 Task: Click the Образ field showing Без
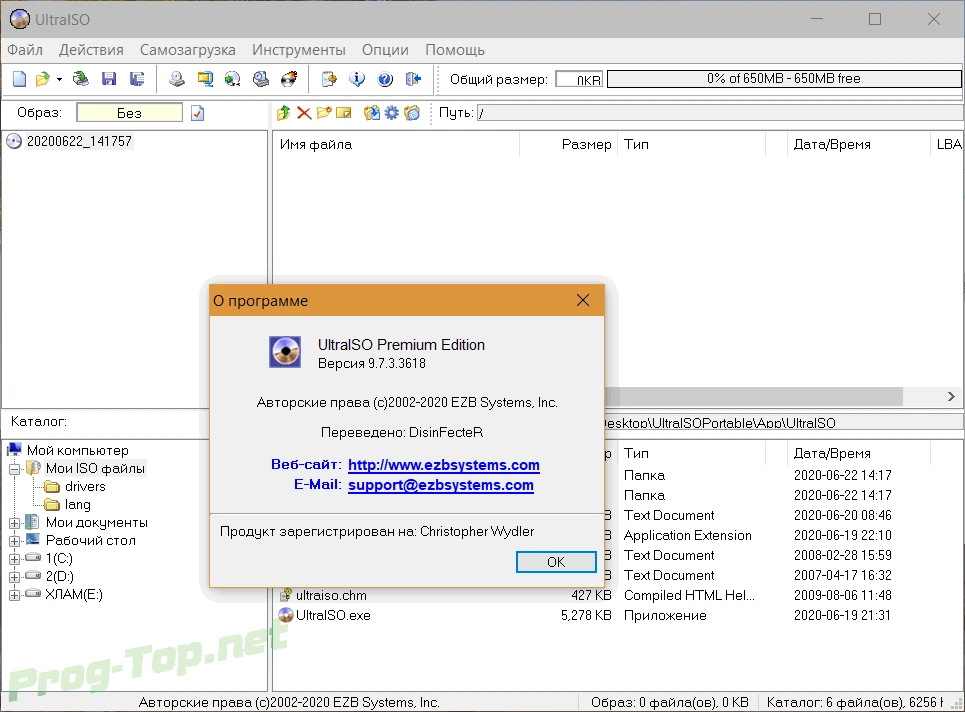click(129, 113)
